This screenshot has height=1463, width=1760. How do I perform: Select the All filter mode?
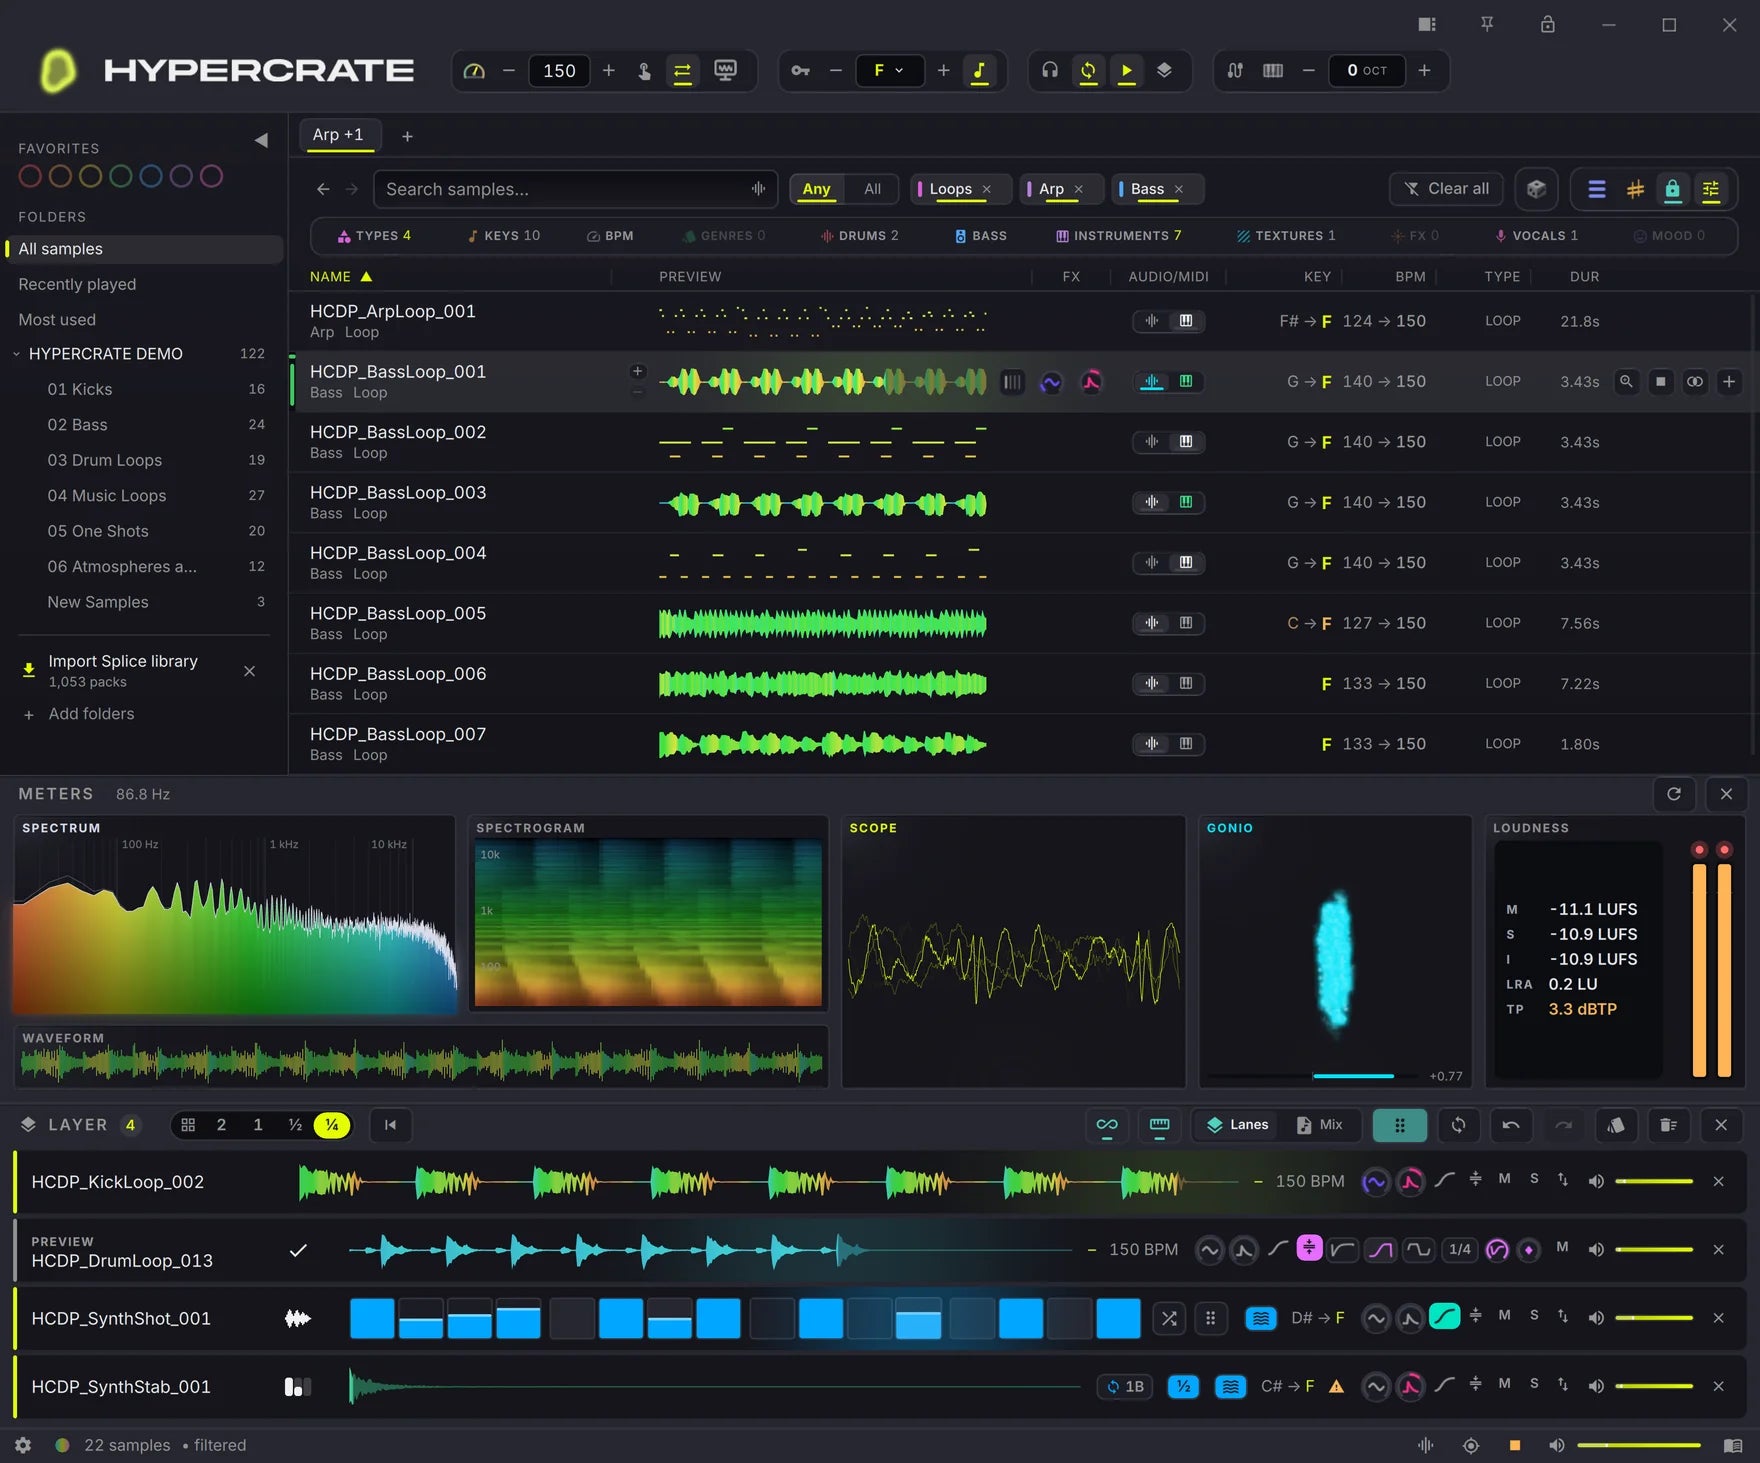click(x=872, y=189)
